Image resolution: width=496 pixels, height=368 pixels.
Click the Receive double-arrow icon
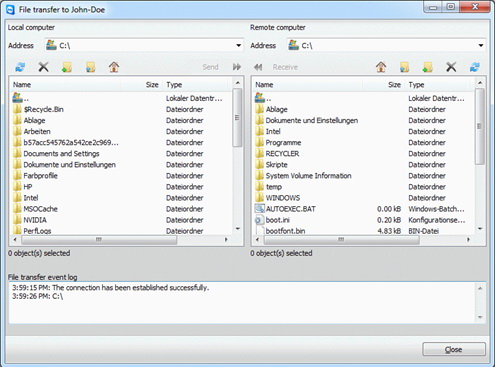(258, 67)
